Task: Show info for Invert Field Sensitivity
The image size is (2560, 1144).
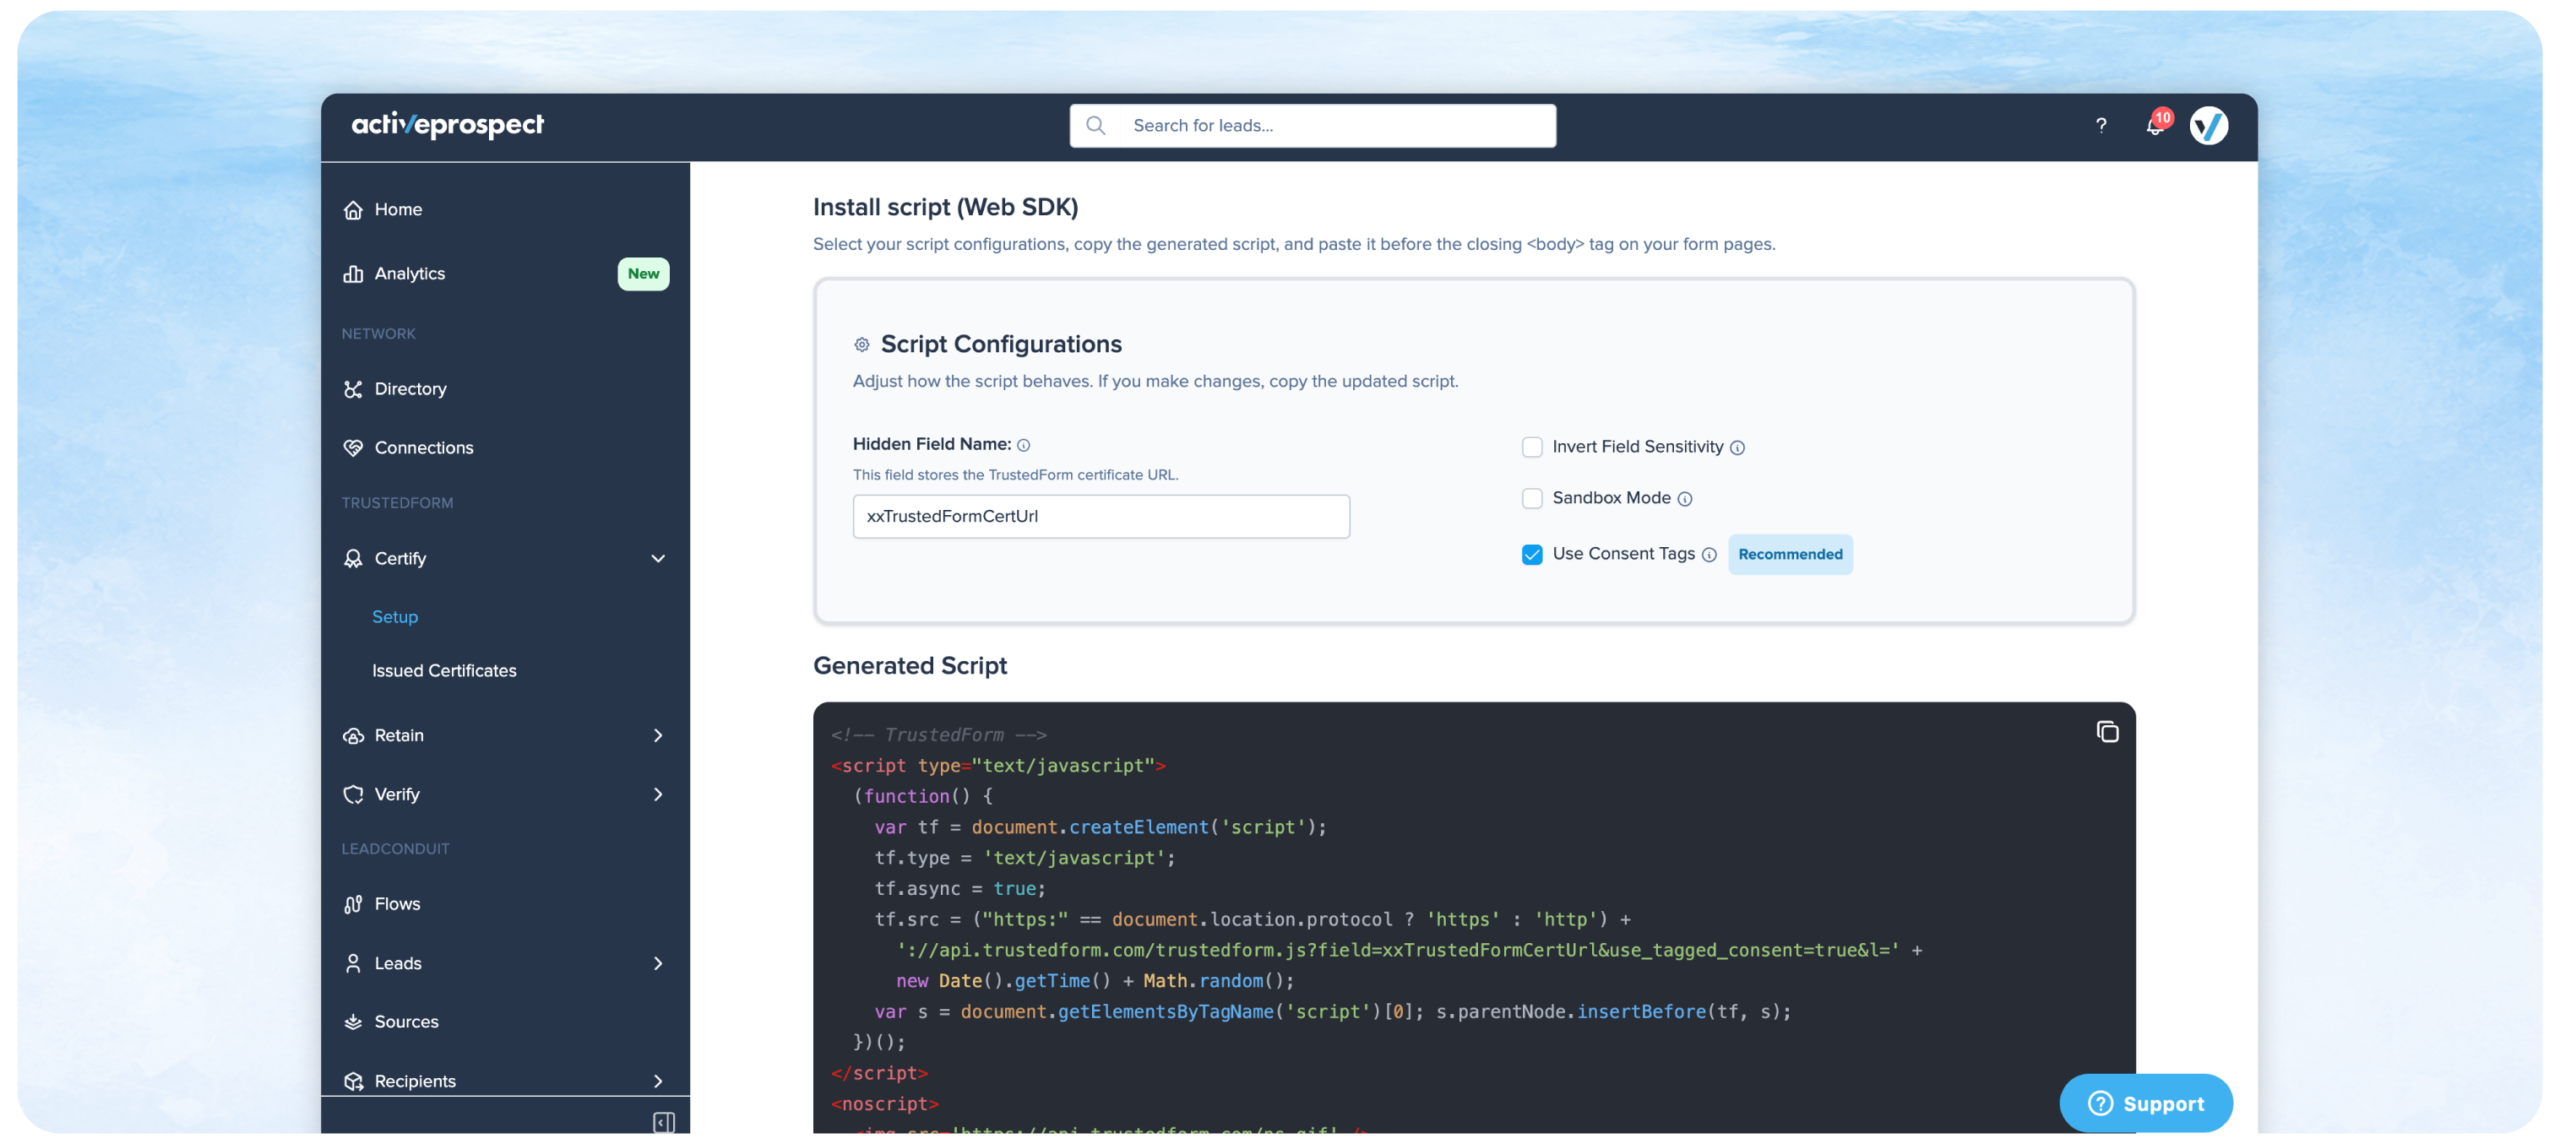Action: click(x=1738, y=448)
